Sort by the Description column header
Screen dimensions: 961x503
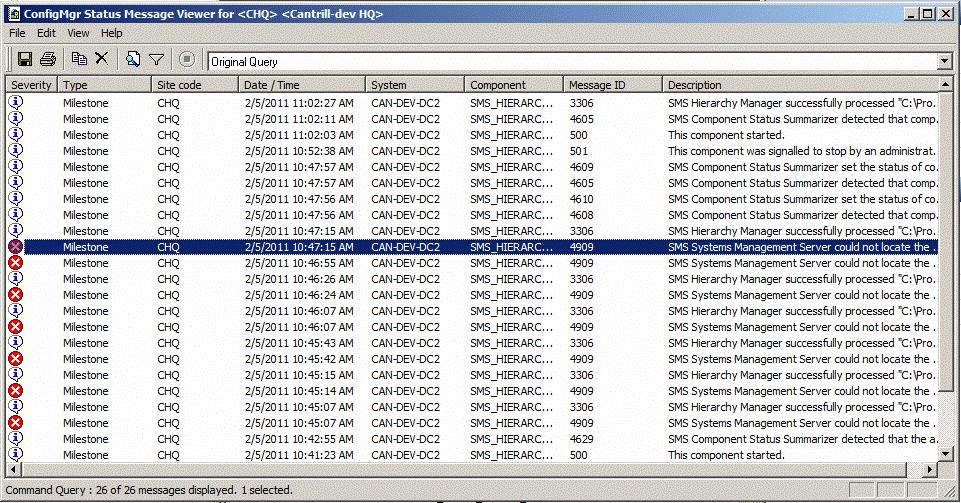coord(800,85)
